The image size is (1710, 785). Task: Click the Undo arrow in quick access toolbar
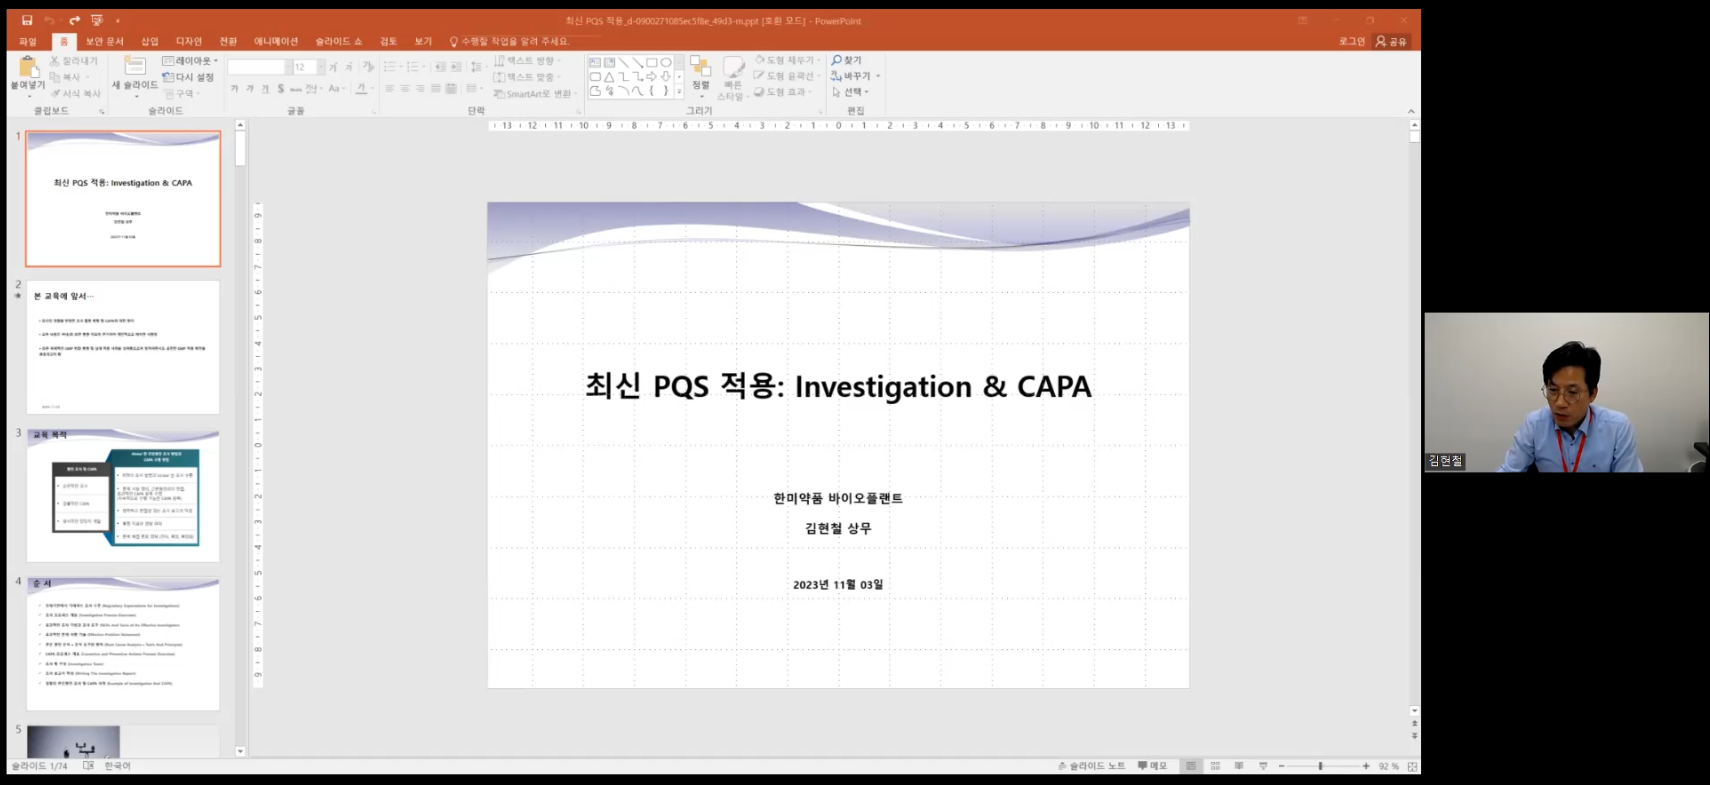[49, 20]
